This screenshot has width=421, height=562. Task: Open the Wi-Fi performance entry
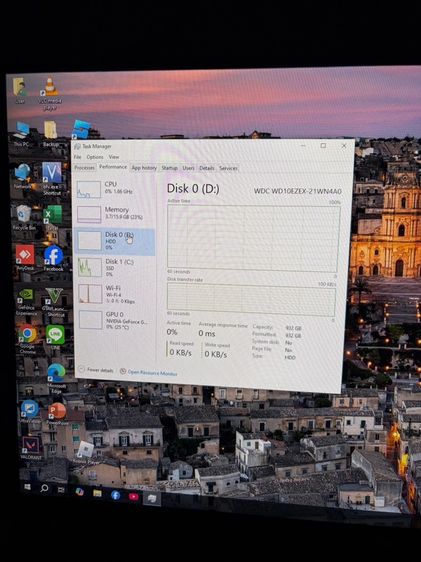pyautogui.click(x=115, y=294)
